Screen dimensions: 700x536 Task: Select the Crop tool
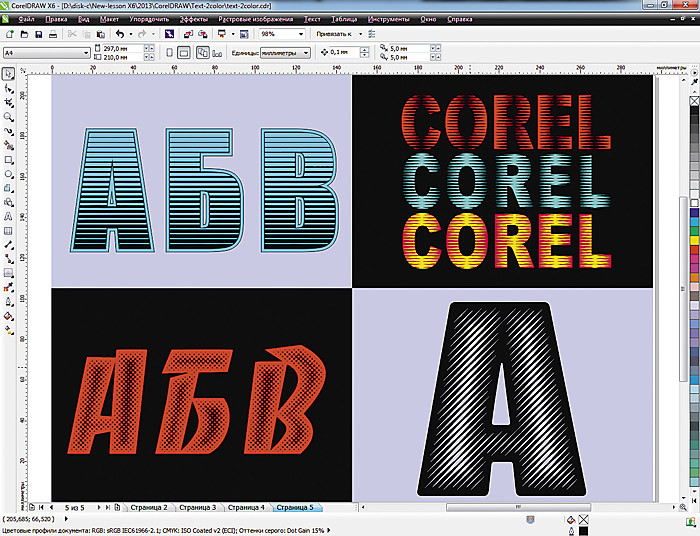click(x=8, y=103)
